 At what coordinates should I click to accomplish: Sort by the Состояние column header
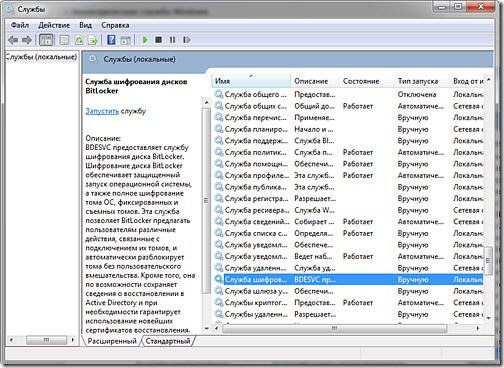click(x=367, y=81)
